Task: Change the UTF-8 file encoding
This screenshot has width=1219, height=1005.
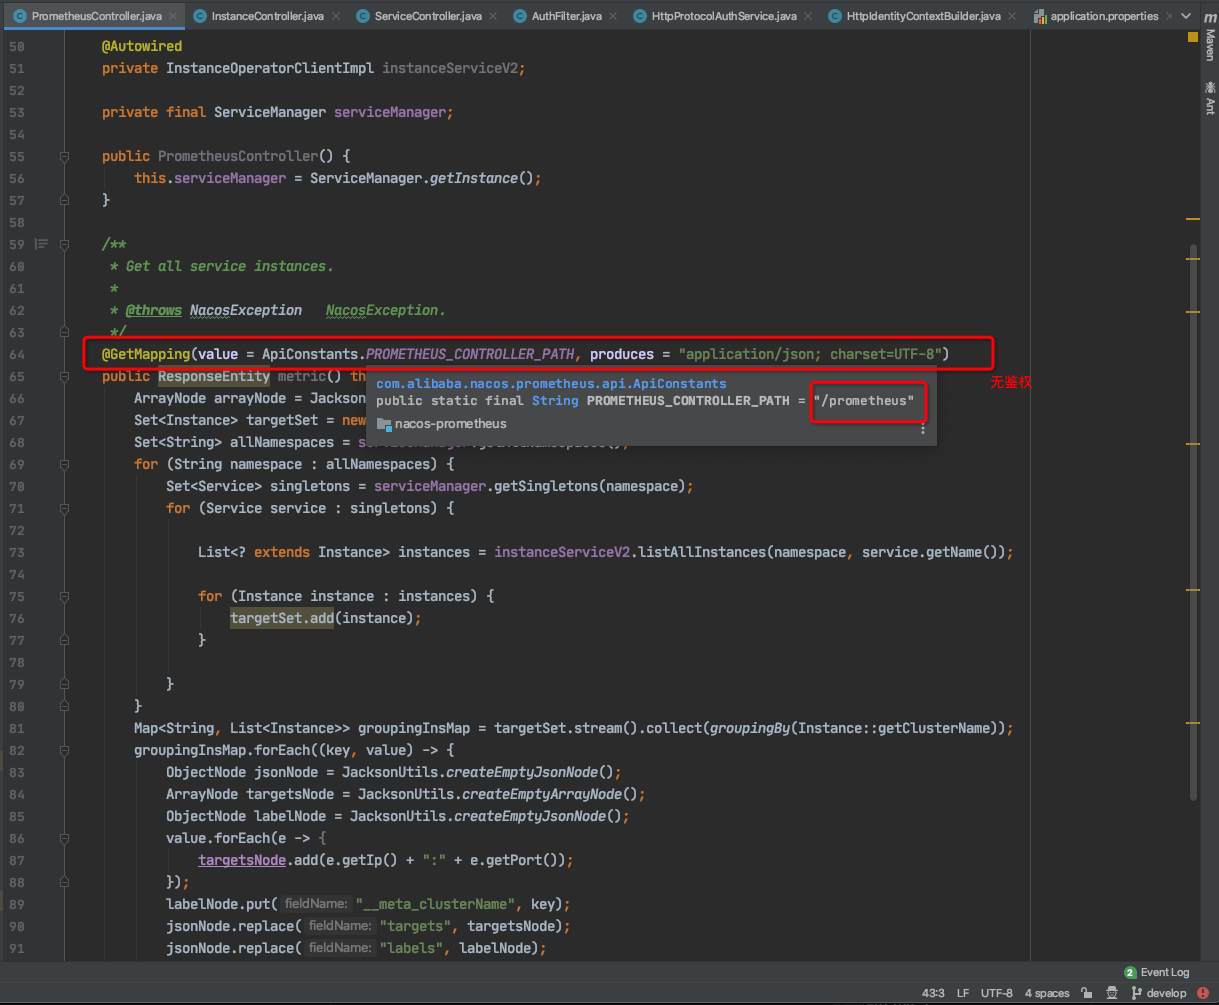Action: point(997,993)
